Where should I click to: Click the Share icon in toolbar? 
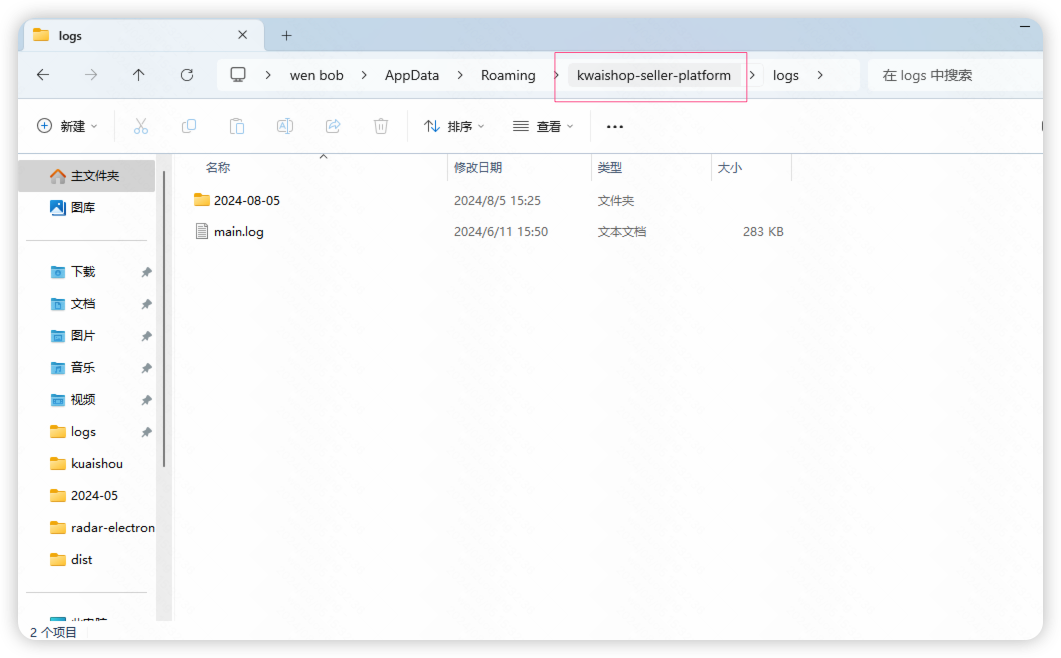click(x=333, y=126)
